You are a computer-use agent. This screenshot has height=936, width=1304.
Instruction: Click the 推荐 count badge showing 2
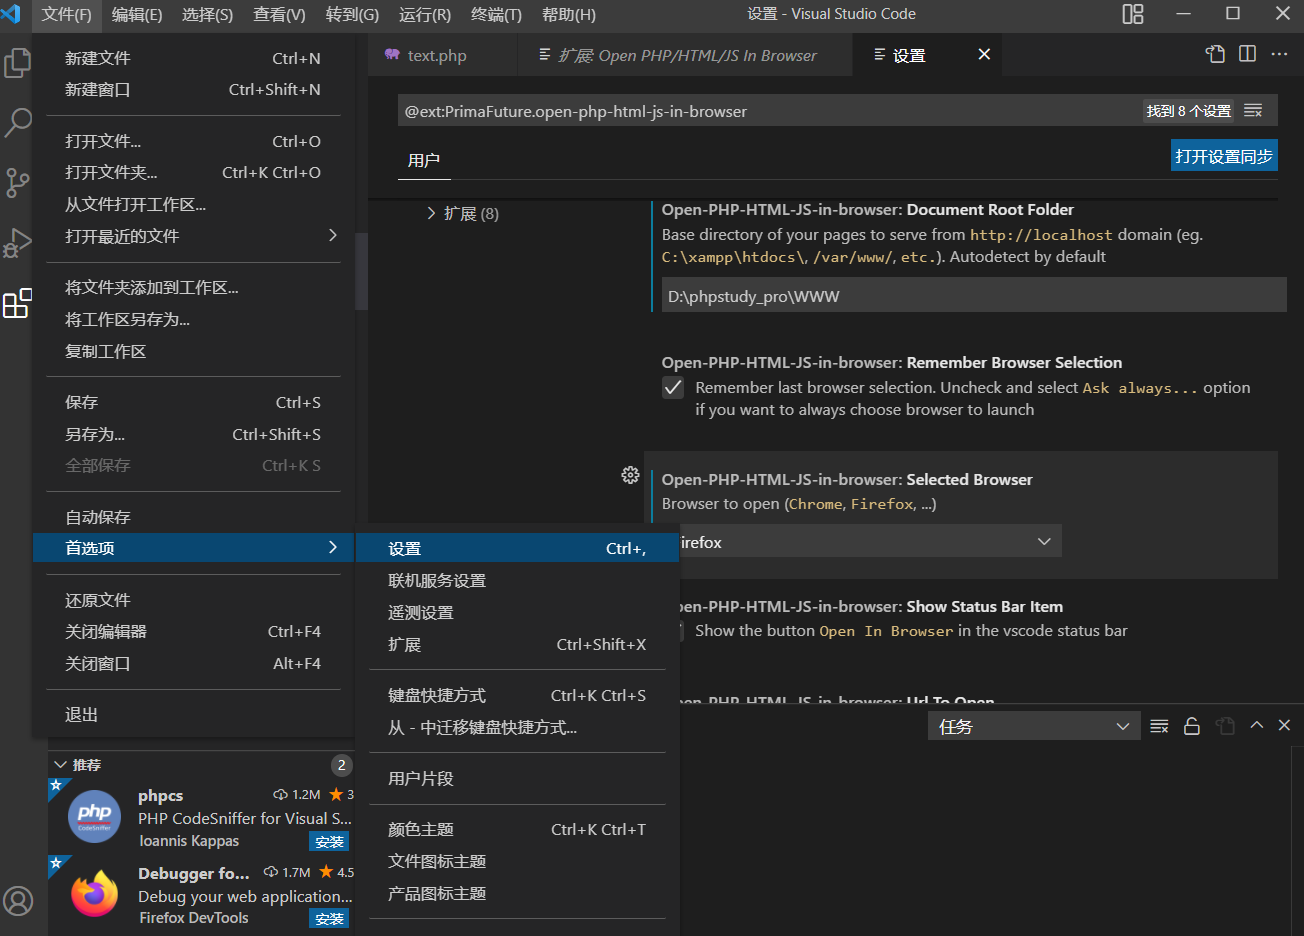coord(341,765)
